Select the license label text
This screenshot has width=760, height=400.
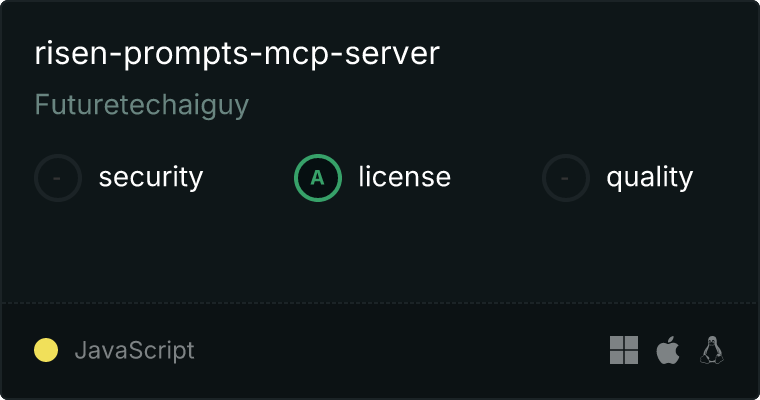click(405, 176)
